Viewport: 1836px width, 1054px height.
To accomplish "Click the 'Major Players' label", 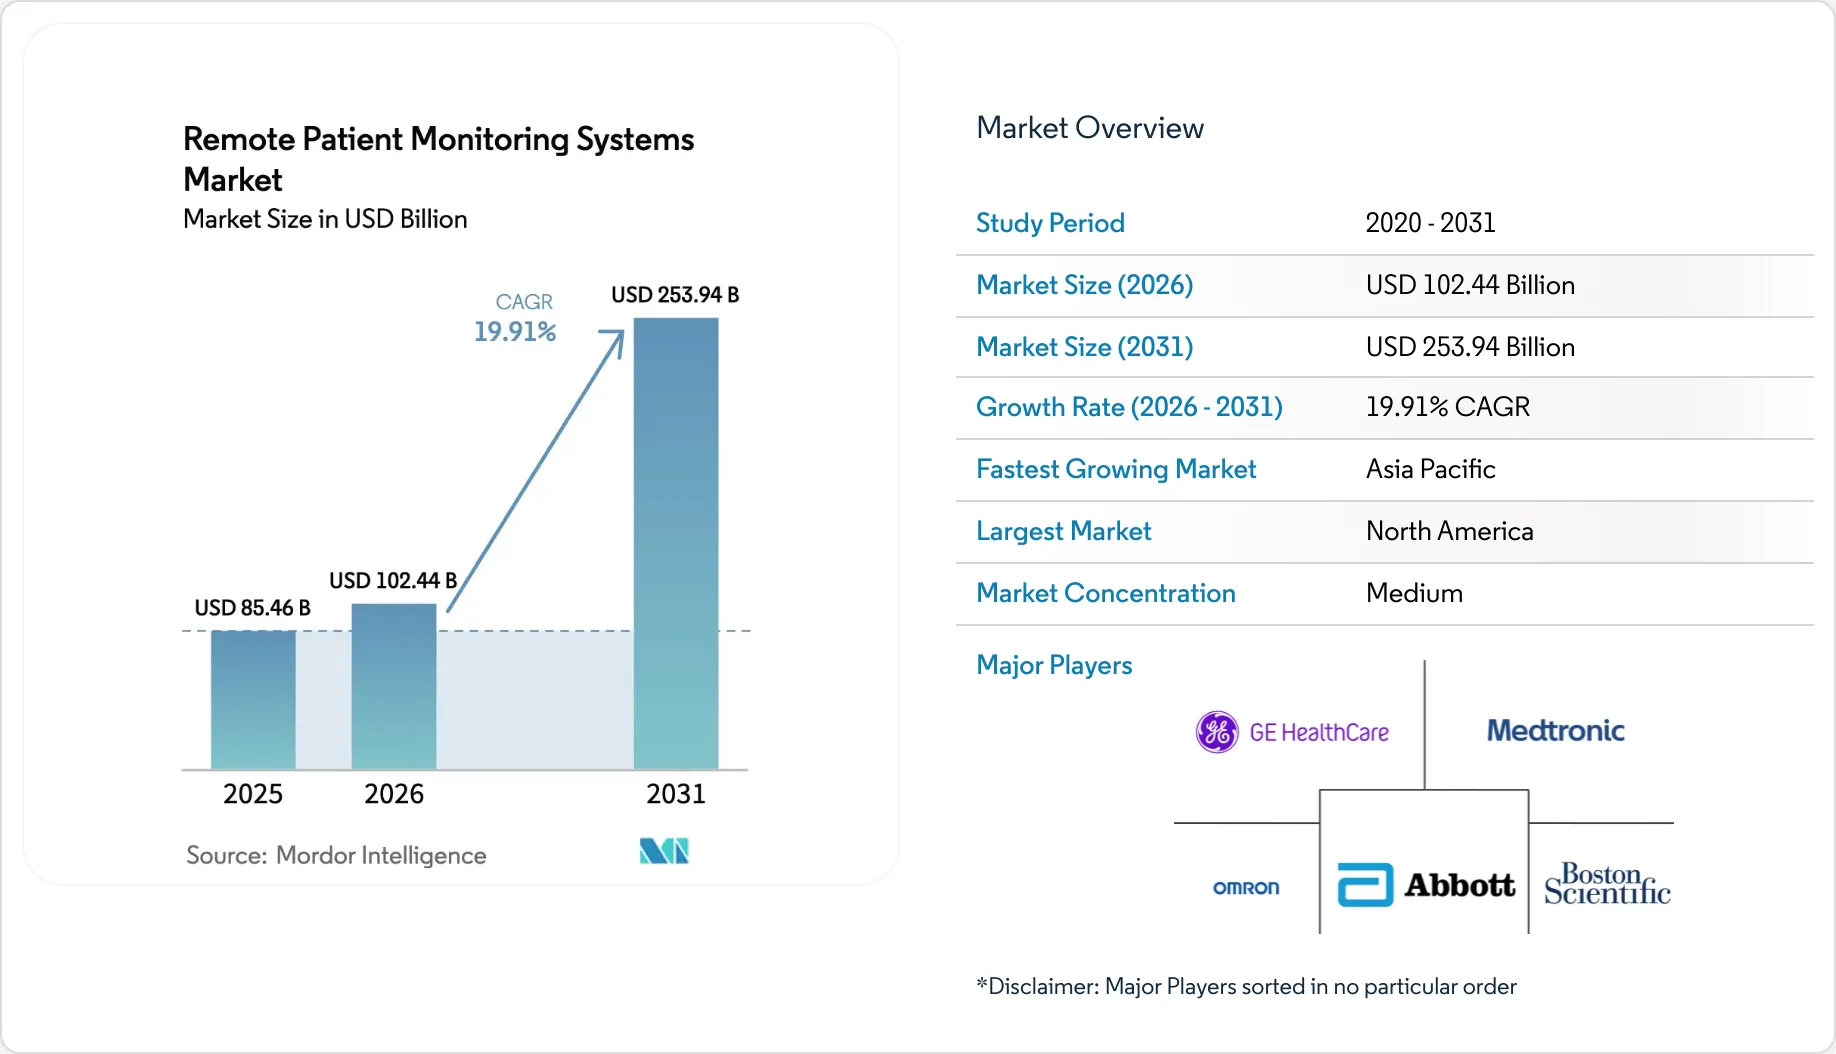I will [x=1054, y=665].
